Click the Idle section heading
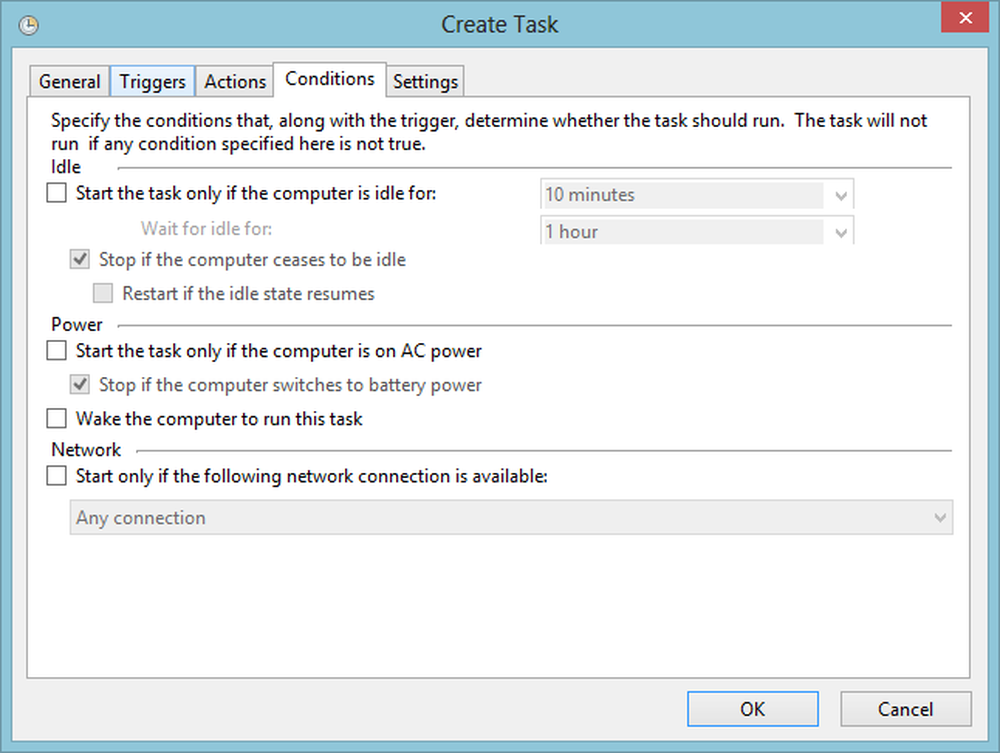Viewport: 1000px width, 753px height. pyautogui.click(x=66, y=167)
